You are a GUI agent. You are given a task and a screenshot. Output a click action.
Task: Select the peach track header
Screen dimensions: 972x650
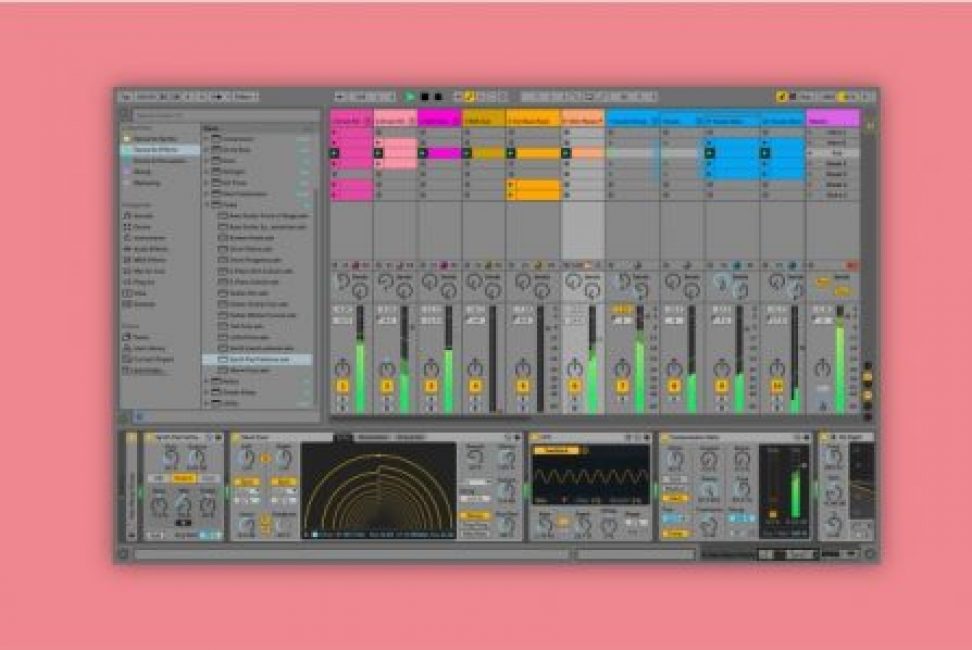pyautogui.click(x=583, y=119)
